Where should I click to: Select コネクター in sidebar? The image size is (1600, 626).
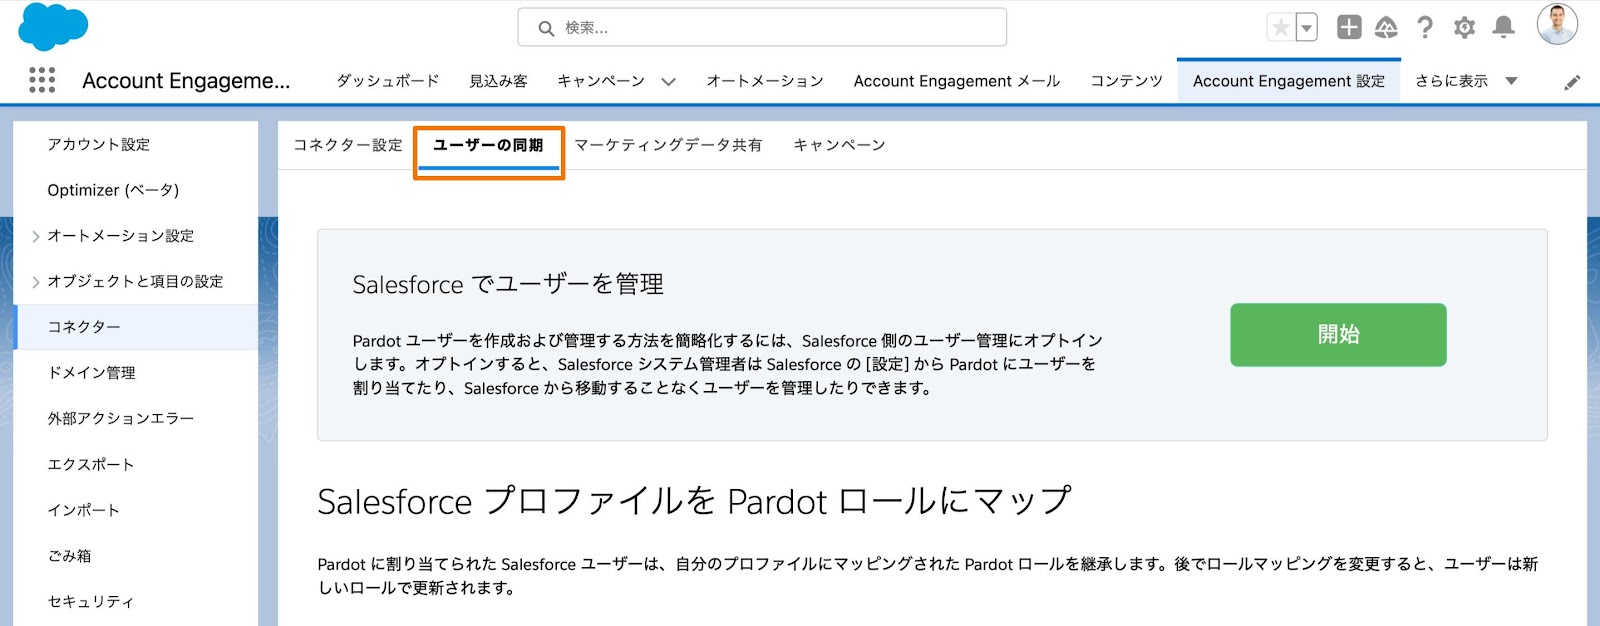click(x=137, y=327)
